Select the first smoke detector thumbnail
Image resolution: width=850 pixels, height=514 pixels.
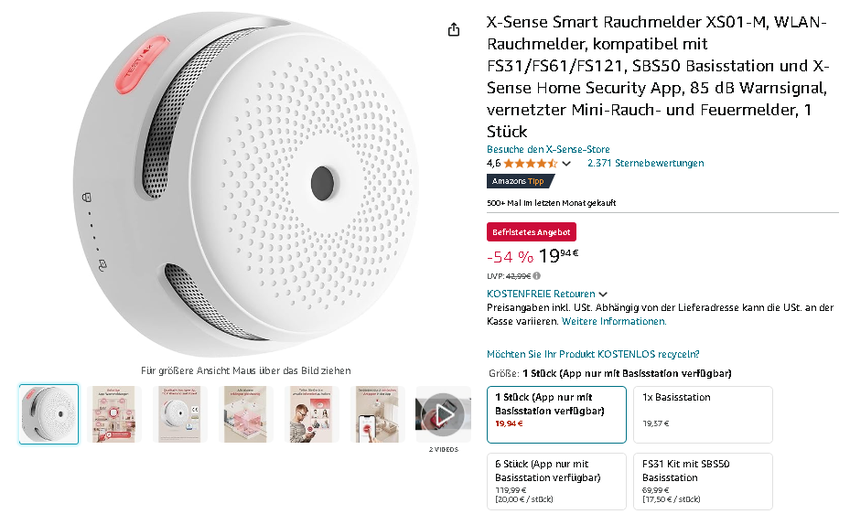tap(48, 414)
